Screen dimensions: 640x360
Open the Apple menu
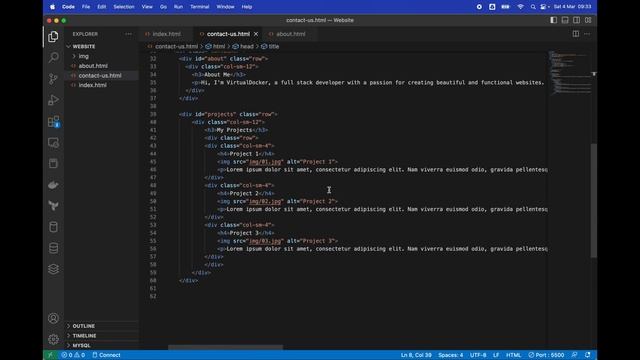[52, 7]
